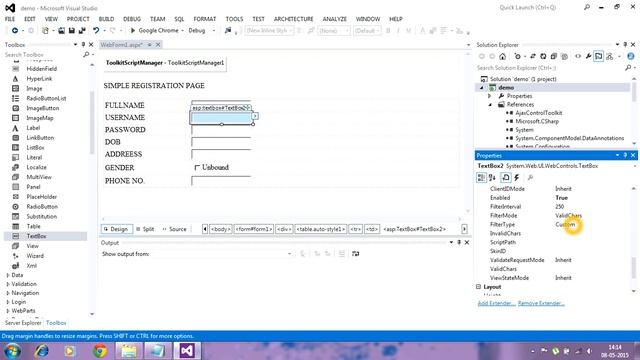Viewport: 640px width, 360px height.
Task: Toggle auto-hide pin on Properties panel
Action: [x=625, y=156]
